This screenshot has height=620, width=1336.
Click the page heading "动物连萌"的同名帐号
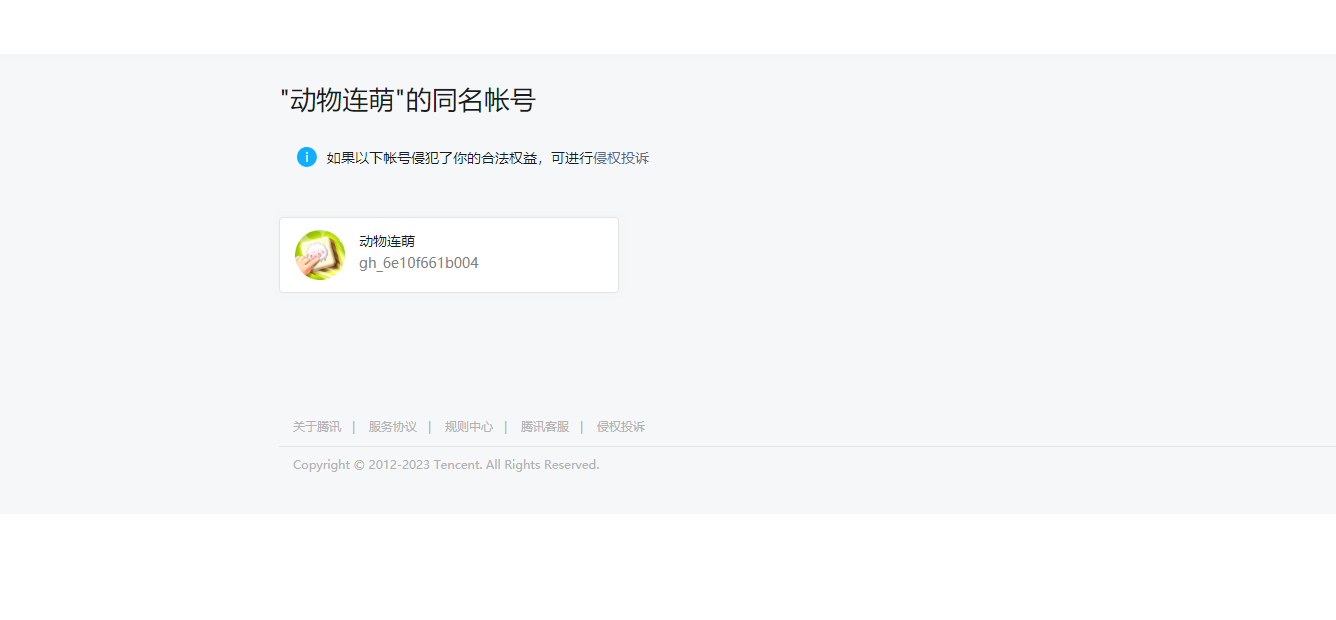point(408,100)
